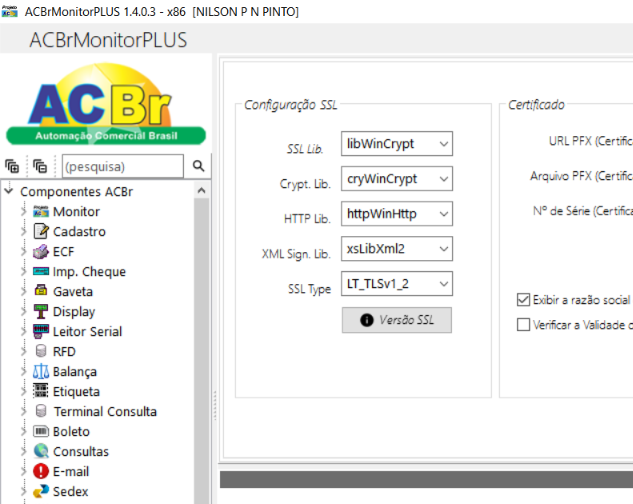Click the app icon in title bar
The height and width of the screenshot is (504, 633).
point(9,11)
